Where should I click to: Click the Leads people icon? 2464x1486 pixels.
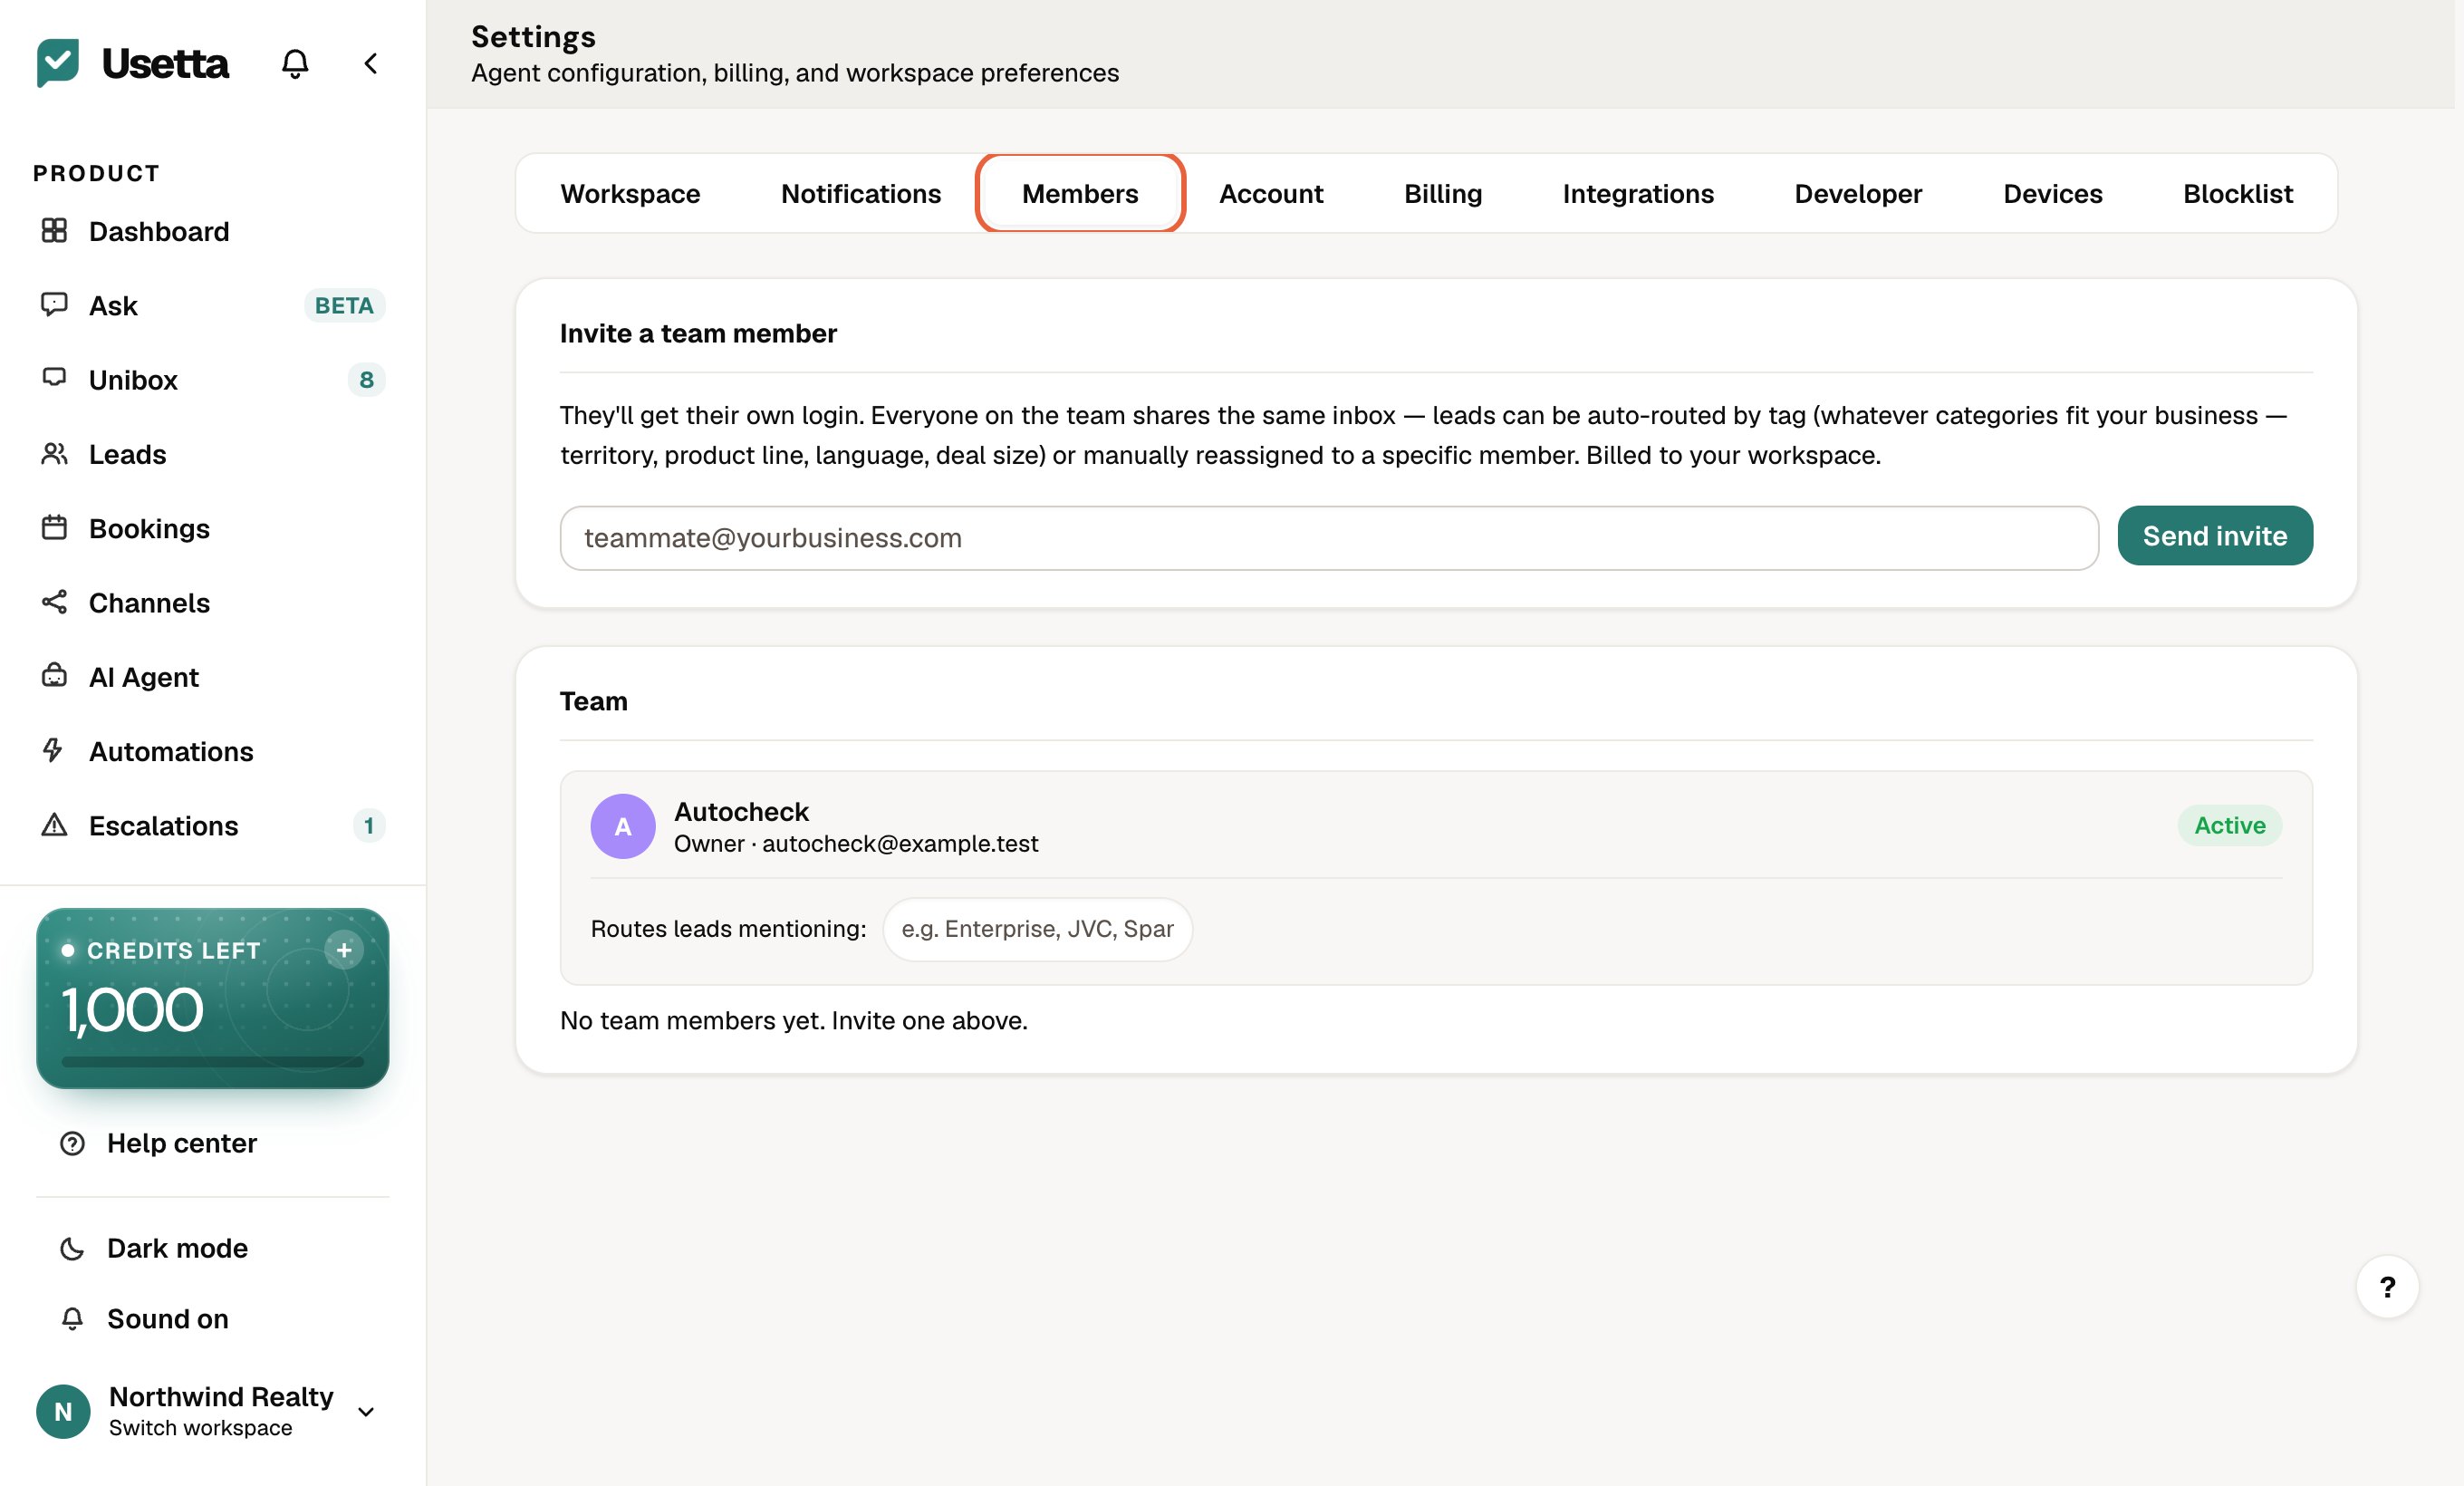(54, 454)
